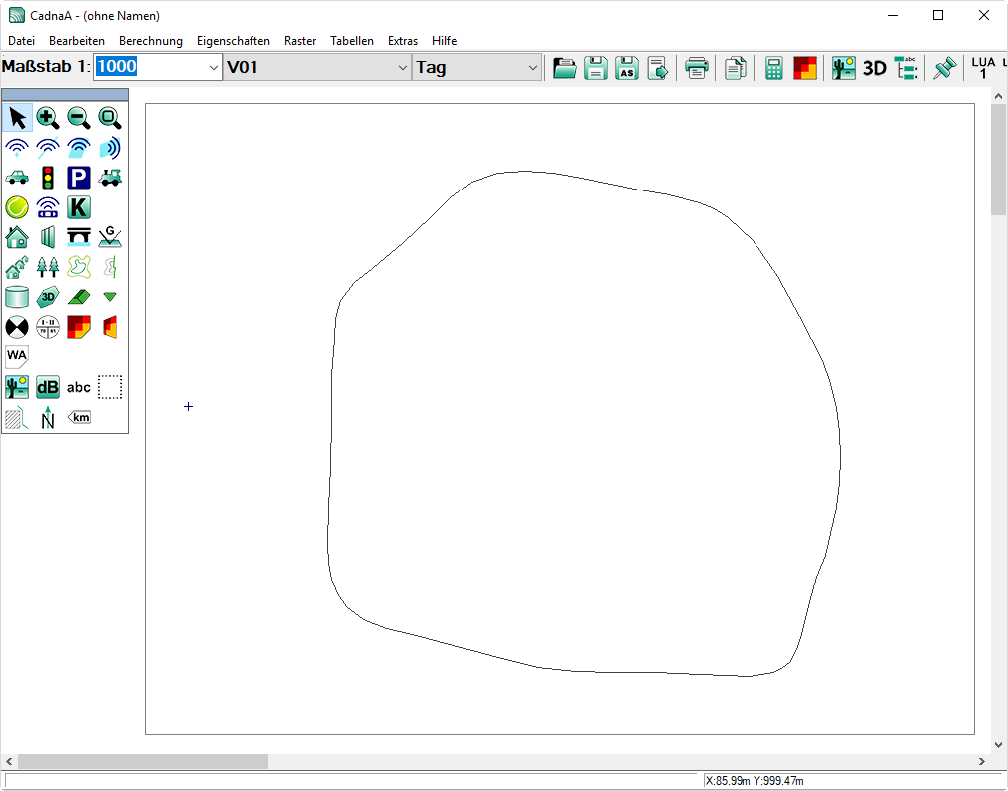Image resolution: width=1008 pixels, height=791 pixels.
Task: Select the km station marker tool
Action: point(79,418)
